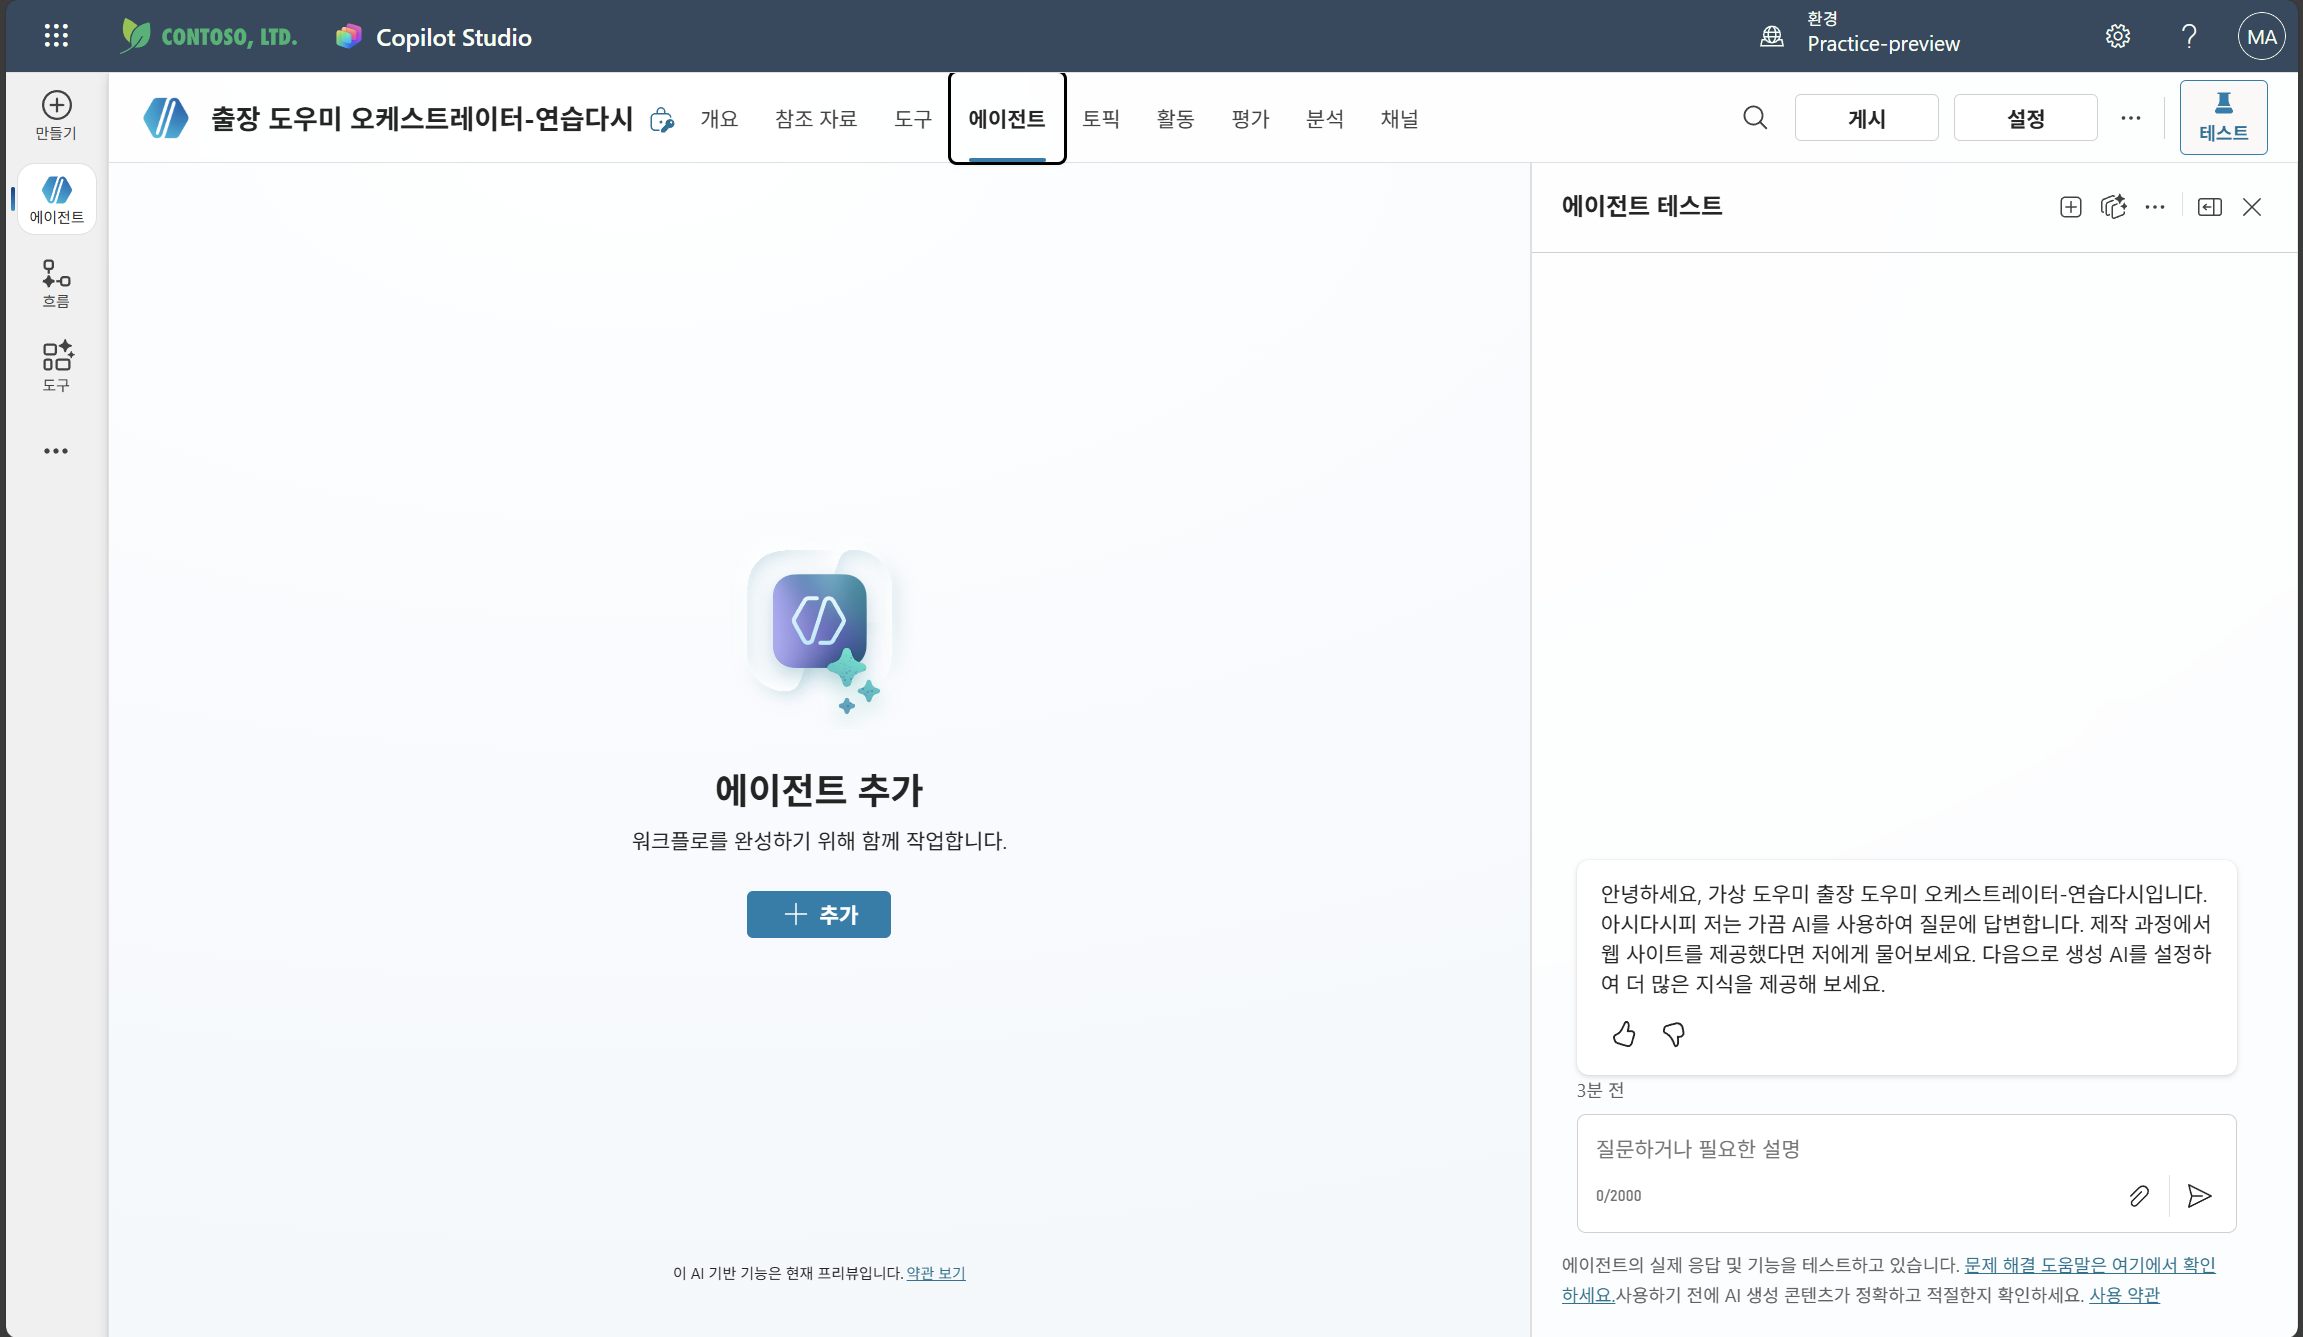Open the app launcher waffle grid
This screenshot has width=2303, height=1337.
(56, 36)
